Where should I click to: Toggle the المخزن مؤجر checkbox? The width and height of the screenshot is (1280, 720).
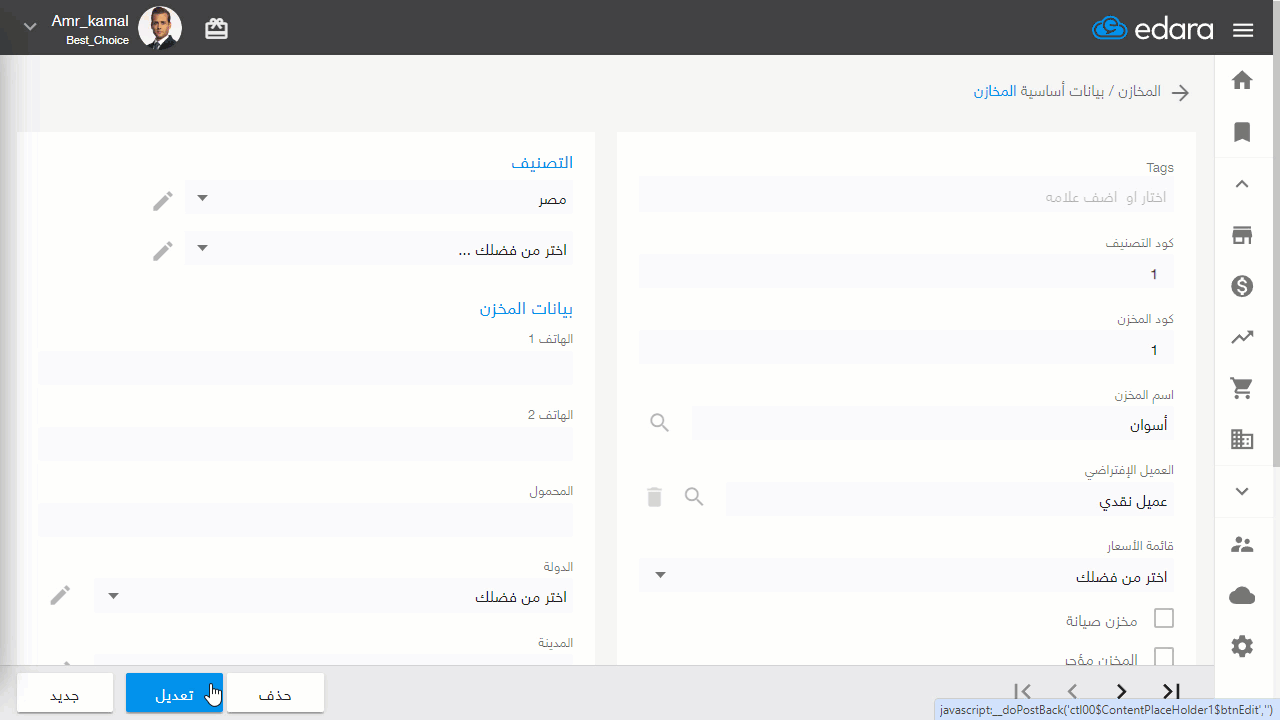1164,657
